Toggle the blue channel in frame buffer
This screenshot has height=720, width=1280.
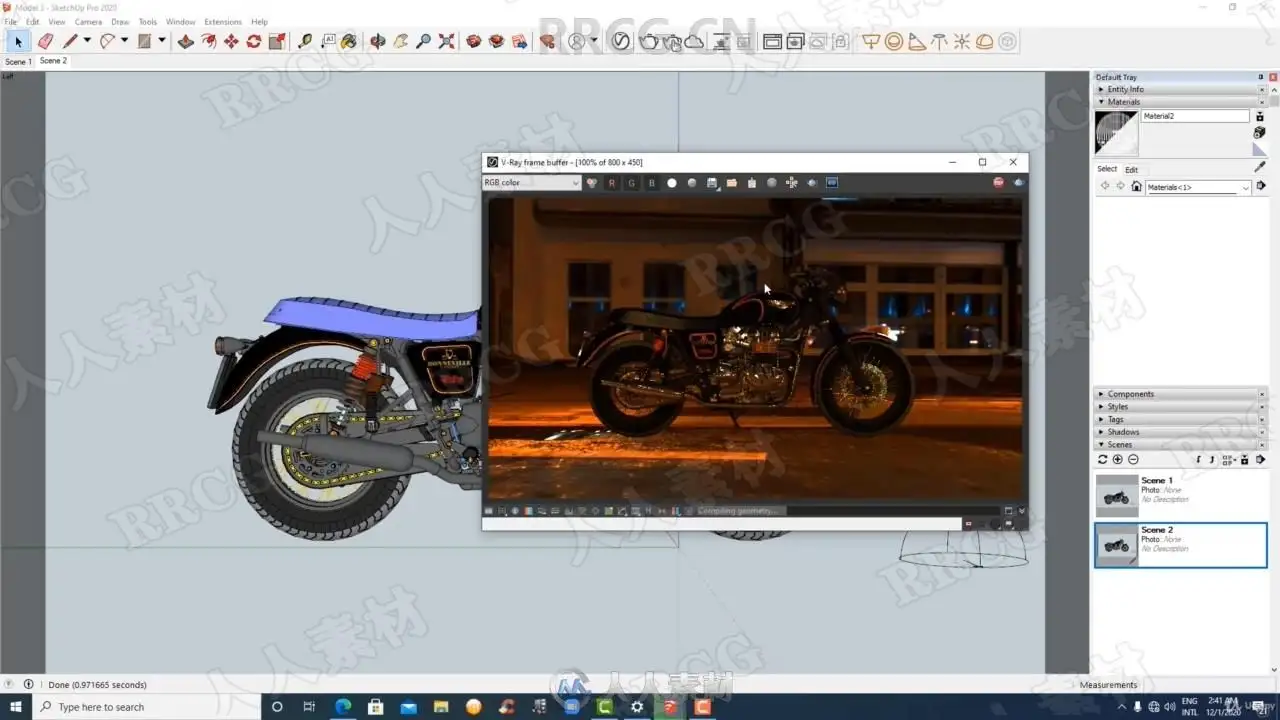652,183
